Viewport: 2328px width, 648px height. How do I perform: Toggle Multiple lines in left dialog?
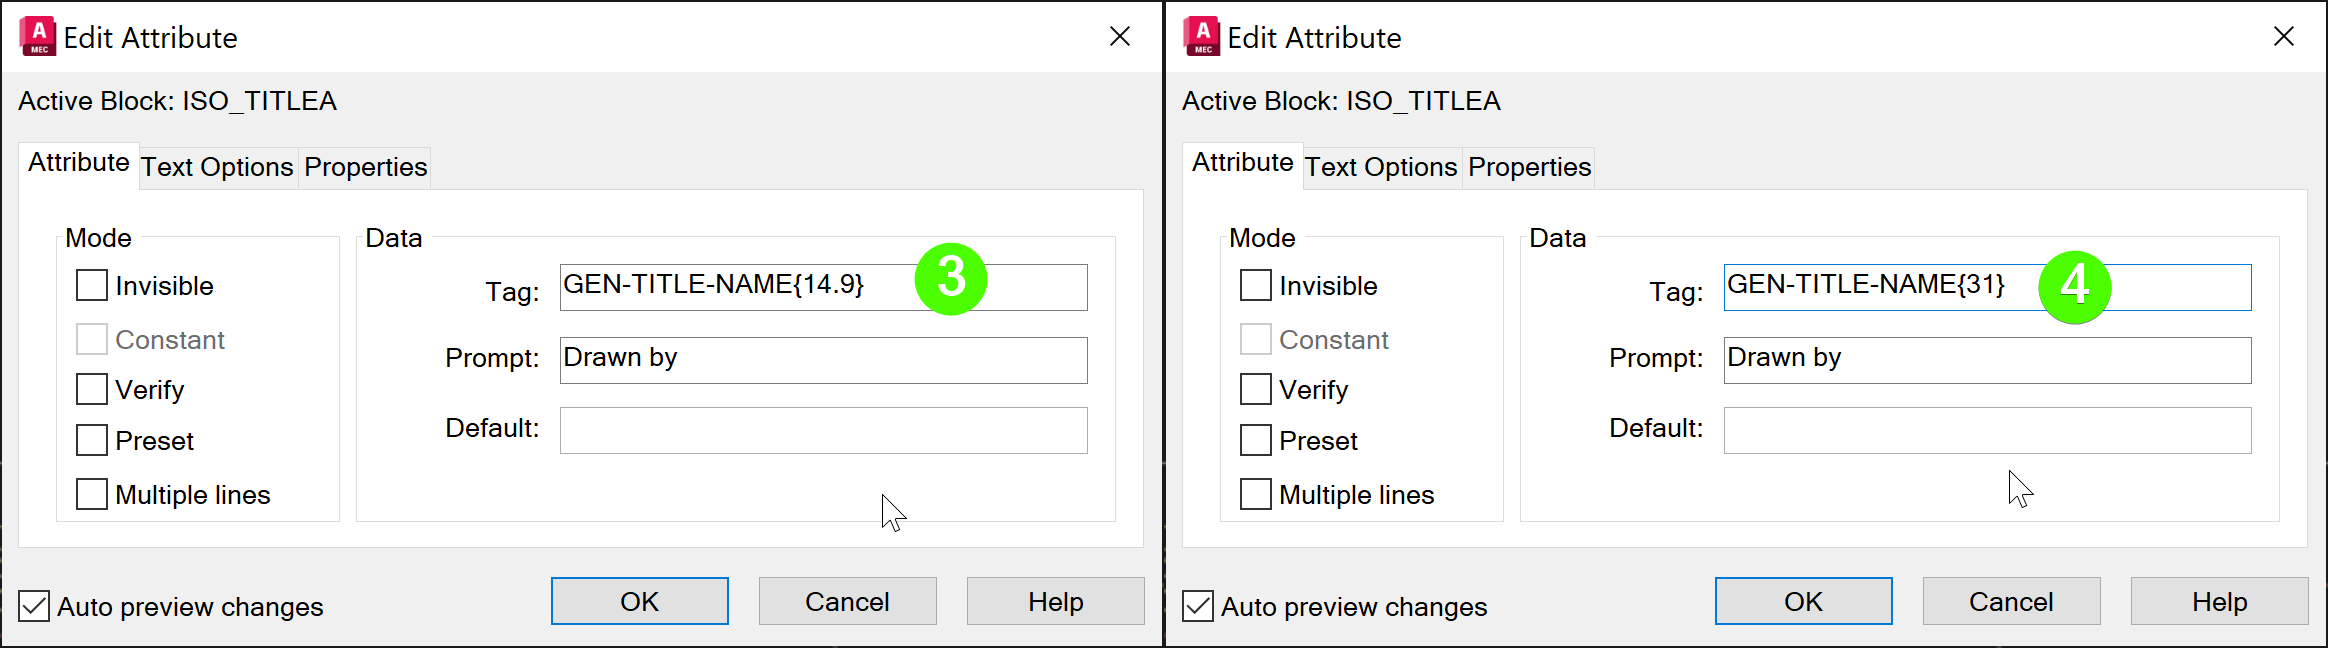pyautogui.click(x=92, y=494)
